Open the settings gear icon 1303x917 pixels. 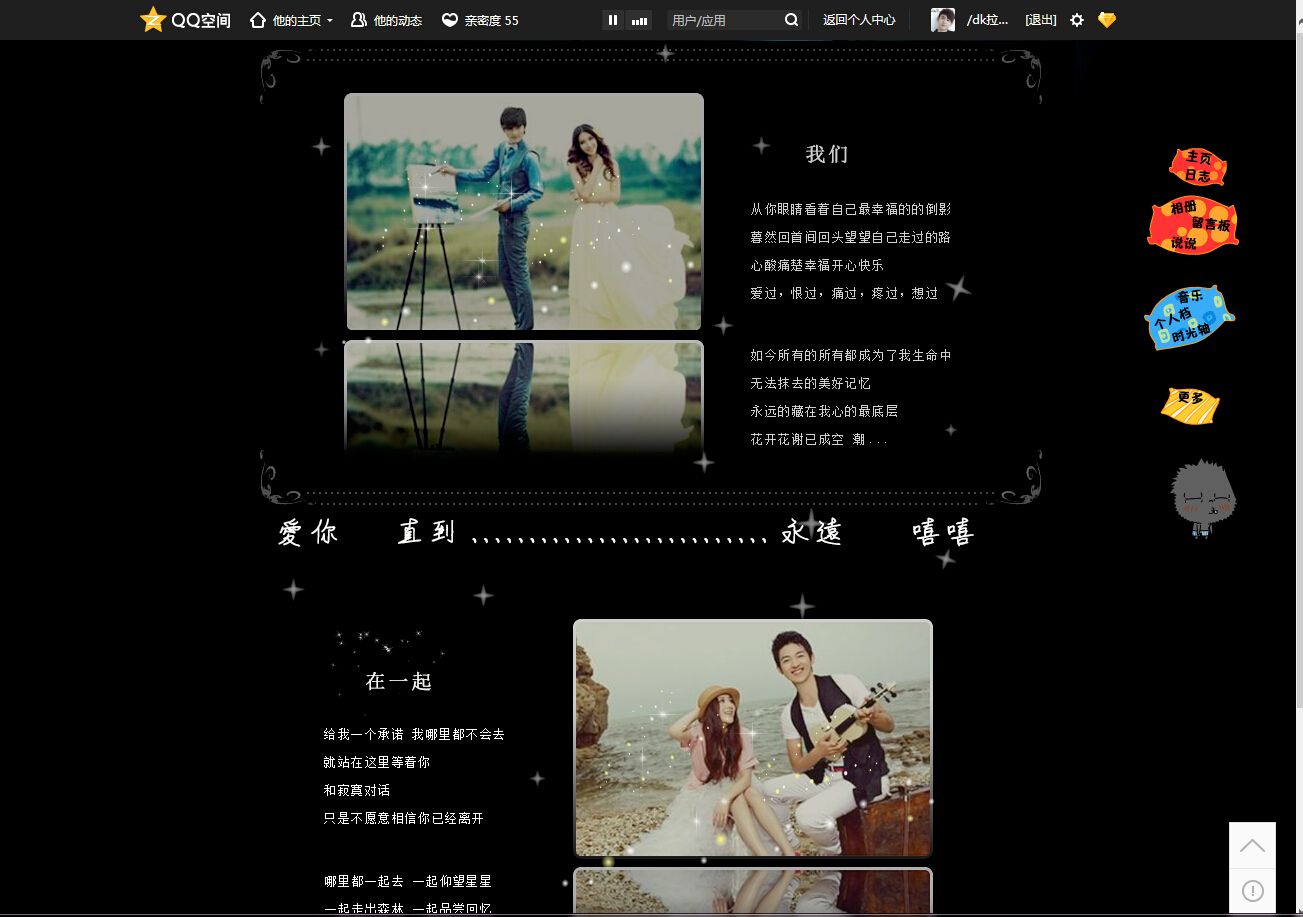1077,20
